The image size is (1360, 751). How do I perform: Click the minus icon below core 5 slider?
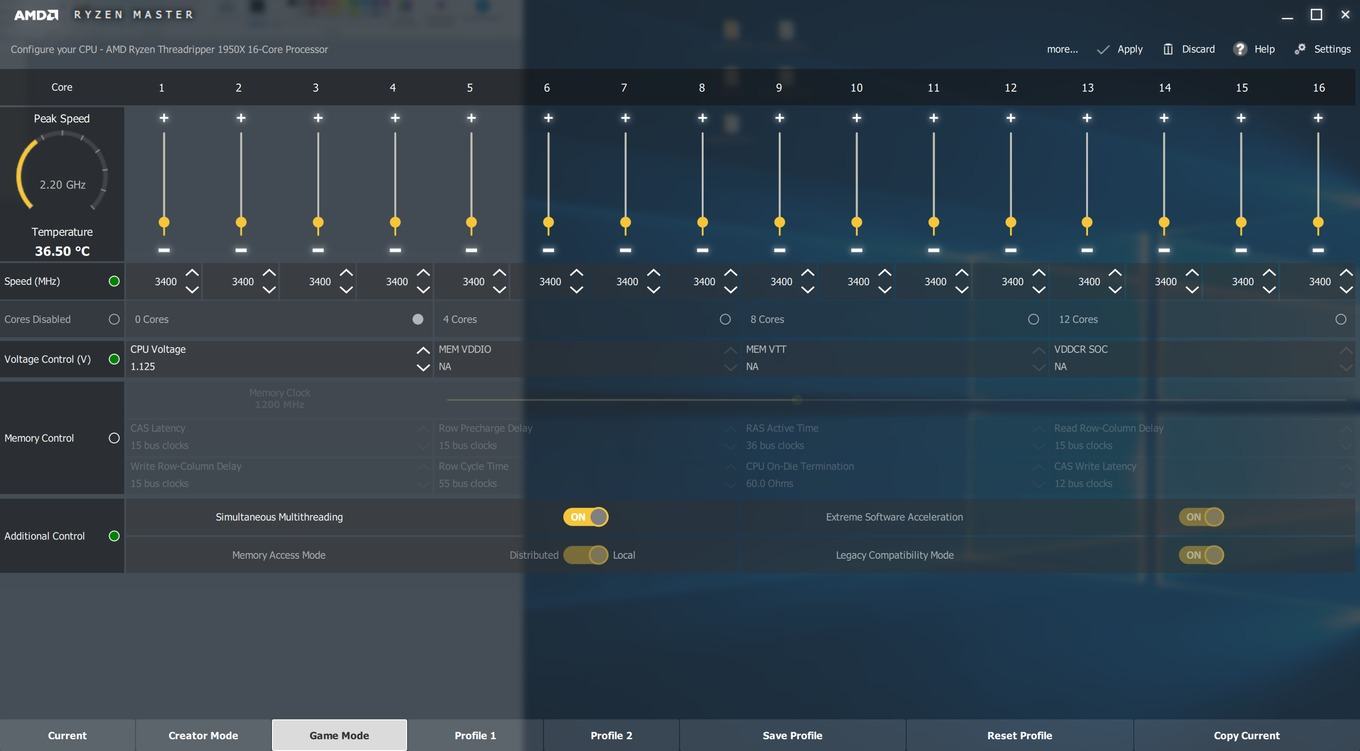tap(471, 250)
